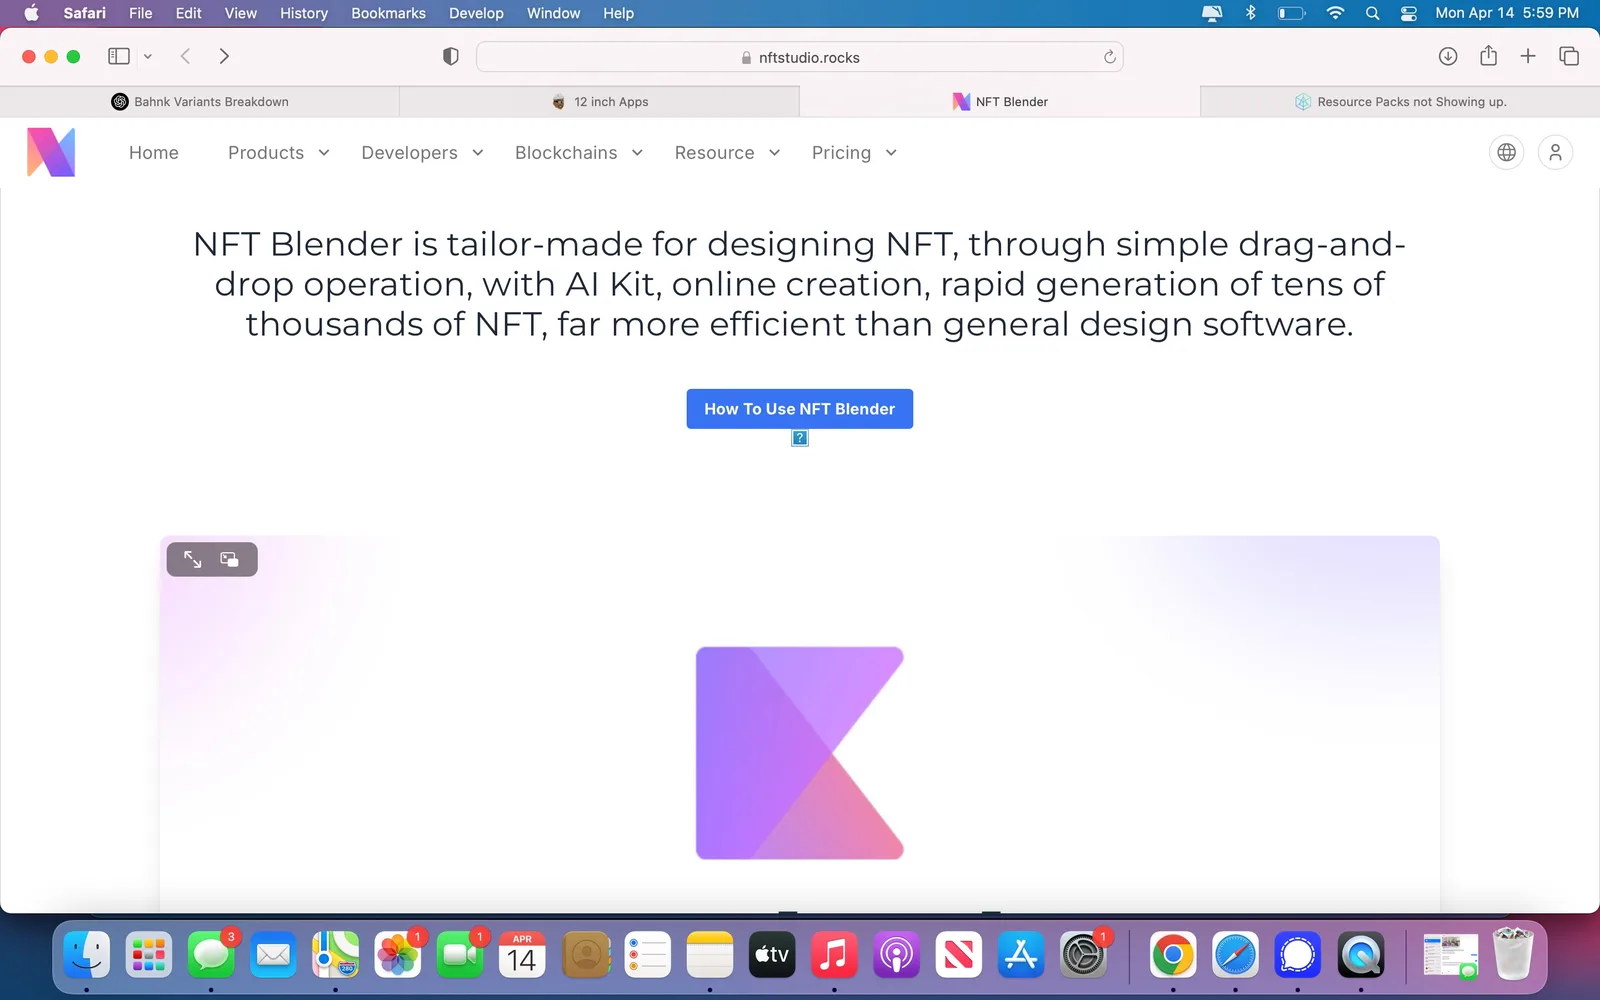The width and height of the screenshot is (1600, 1000).
Task: Open Control Center in the menu bar
Action: (1409, 13)
